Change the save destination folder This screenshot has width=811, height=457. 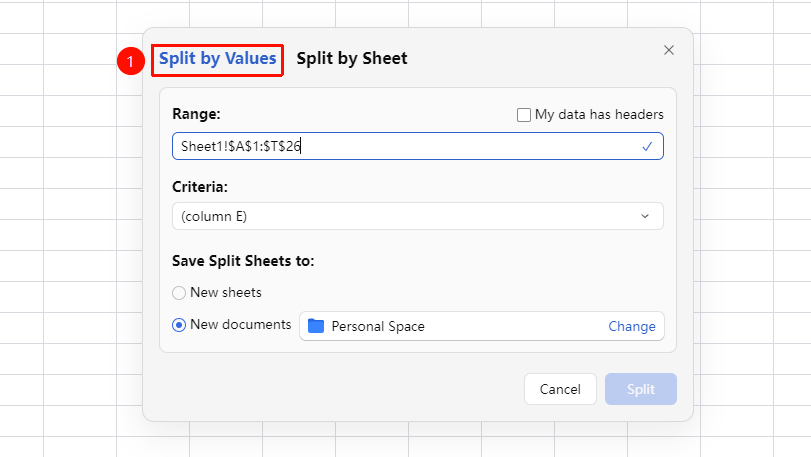point(632,326)
